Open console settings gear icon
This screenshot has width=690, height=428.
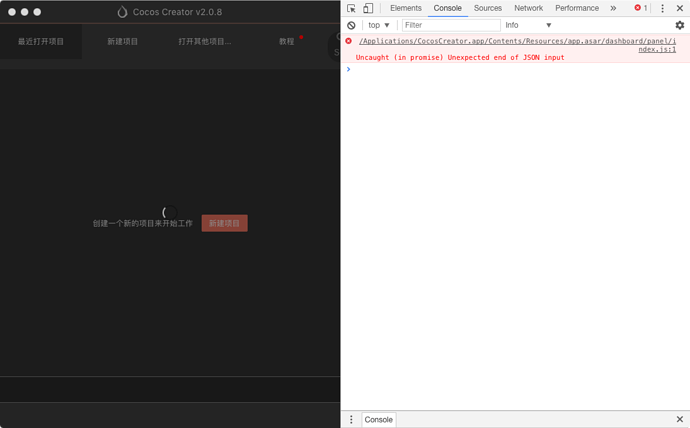[x=679, y=25]
